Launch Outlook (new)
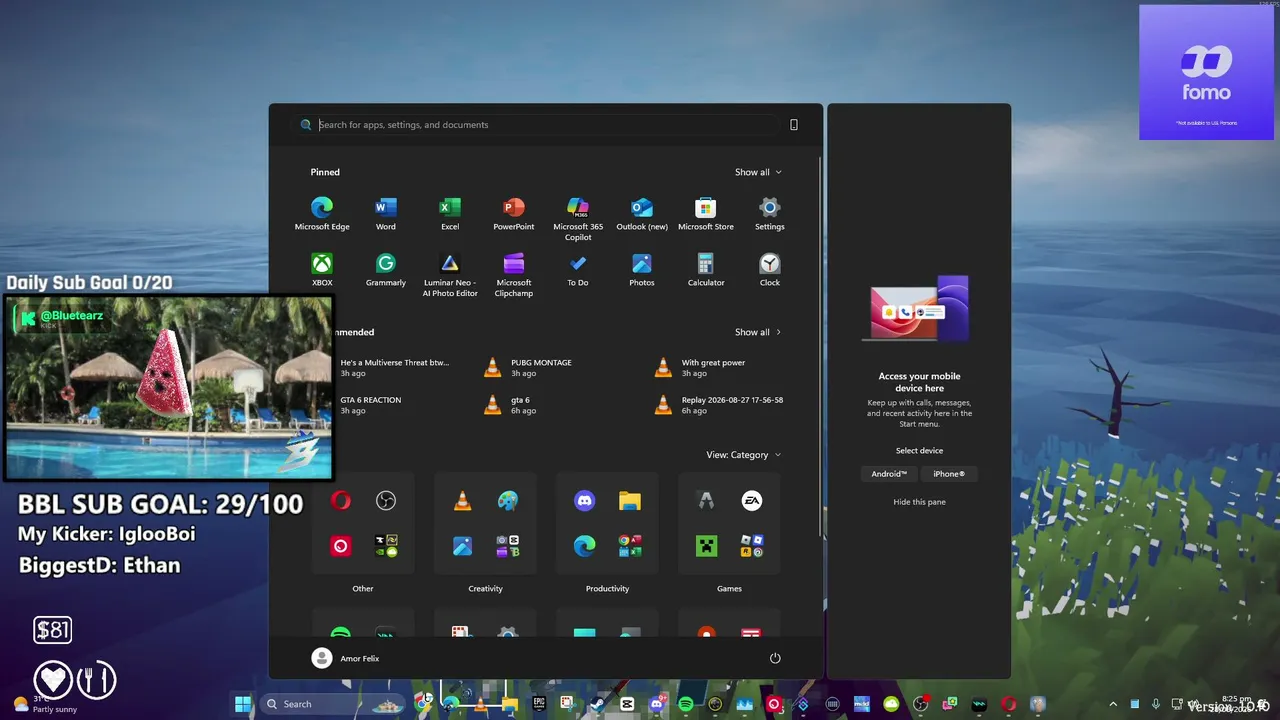The image size is (1280, 720). point(642,213)
